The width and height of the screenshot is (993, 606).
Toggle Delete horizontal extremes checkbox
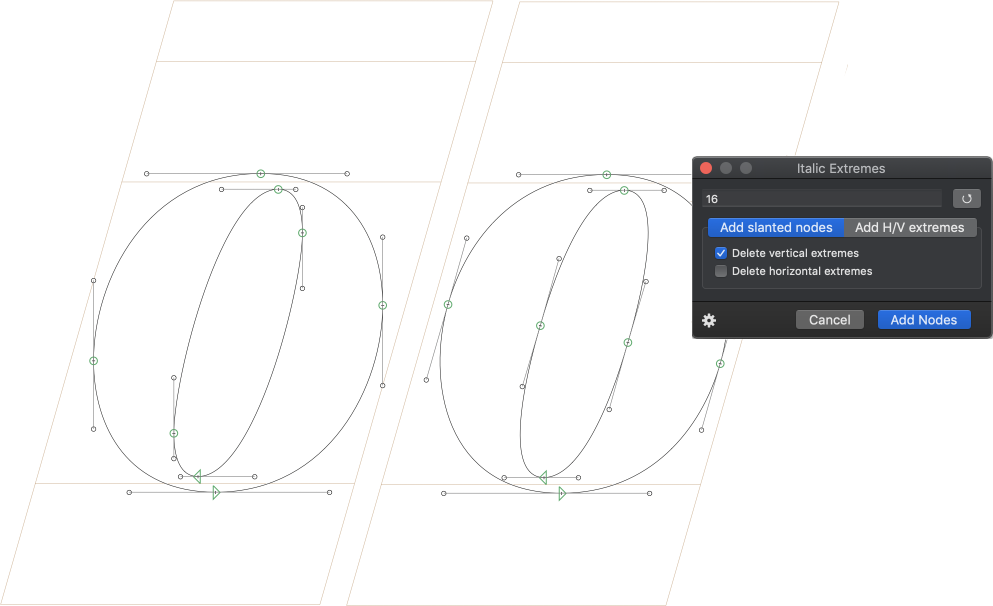coord(721,271)
